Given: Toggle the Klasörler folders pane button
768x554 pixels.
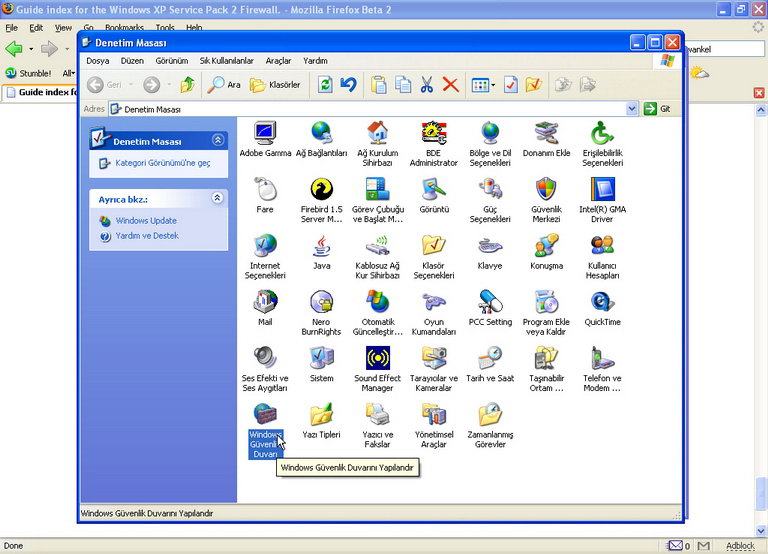Looking at the screenshot, I should 275,85.
